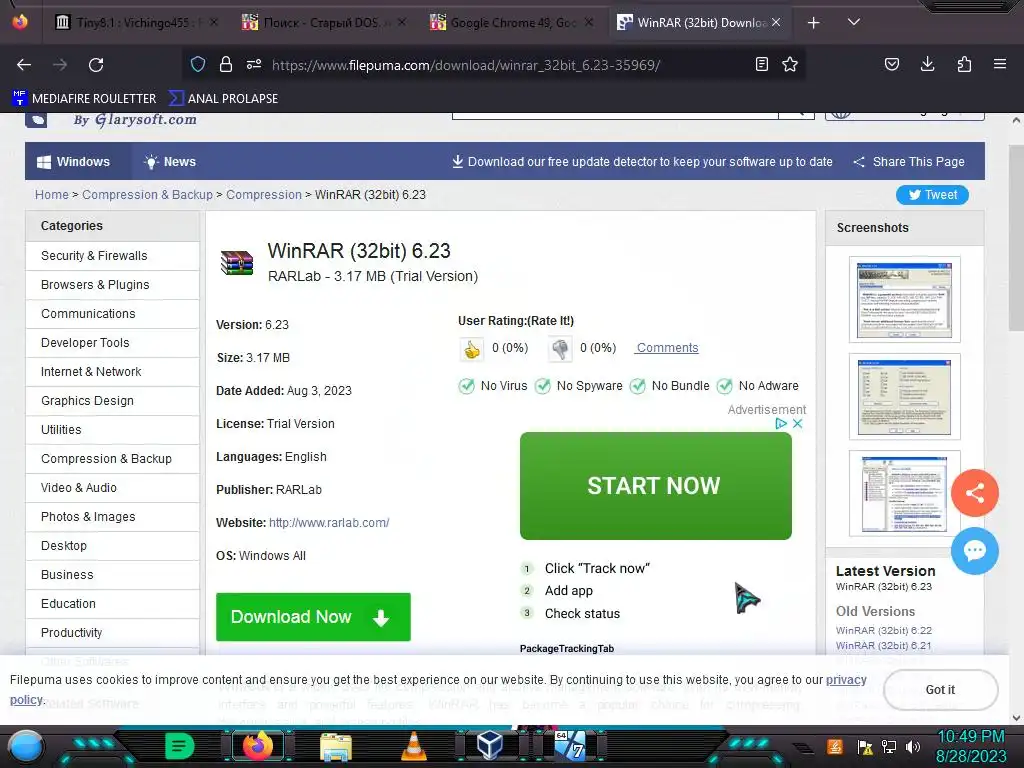
Task: Select Developer Tools category
Action: (x=112, y=343)
